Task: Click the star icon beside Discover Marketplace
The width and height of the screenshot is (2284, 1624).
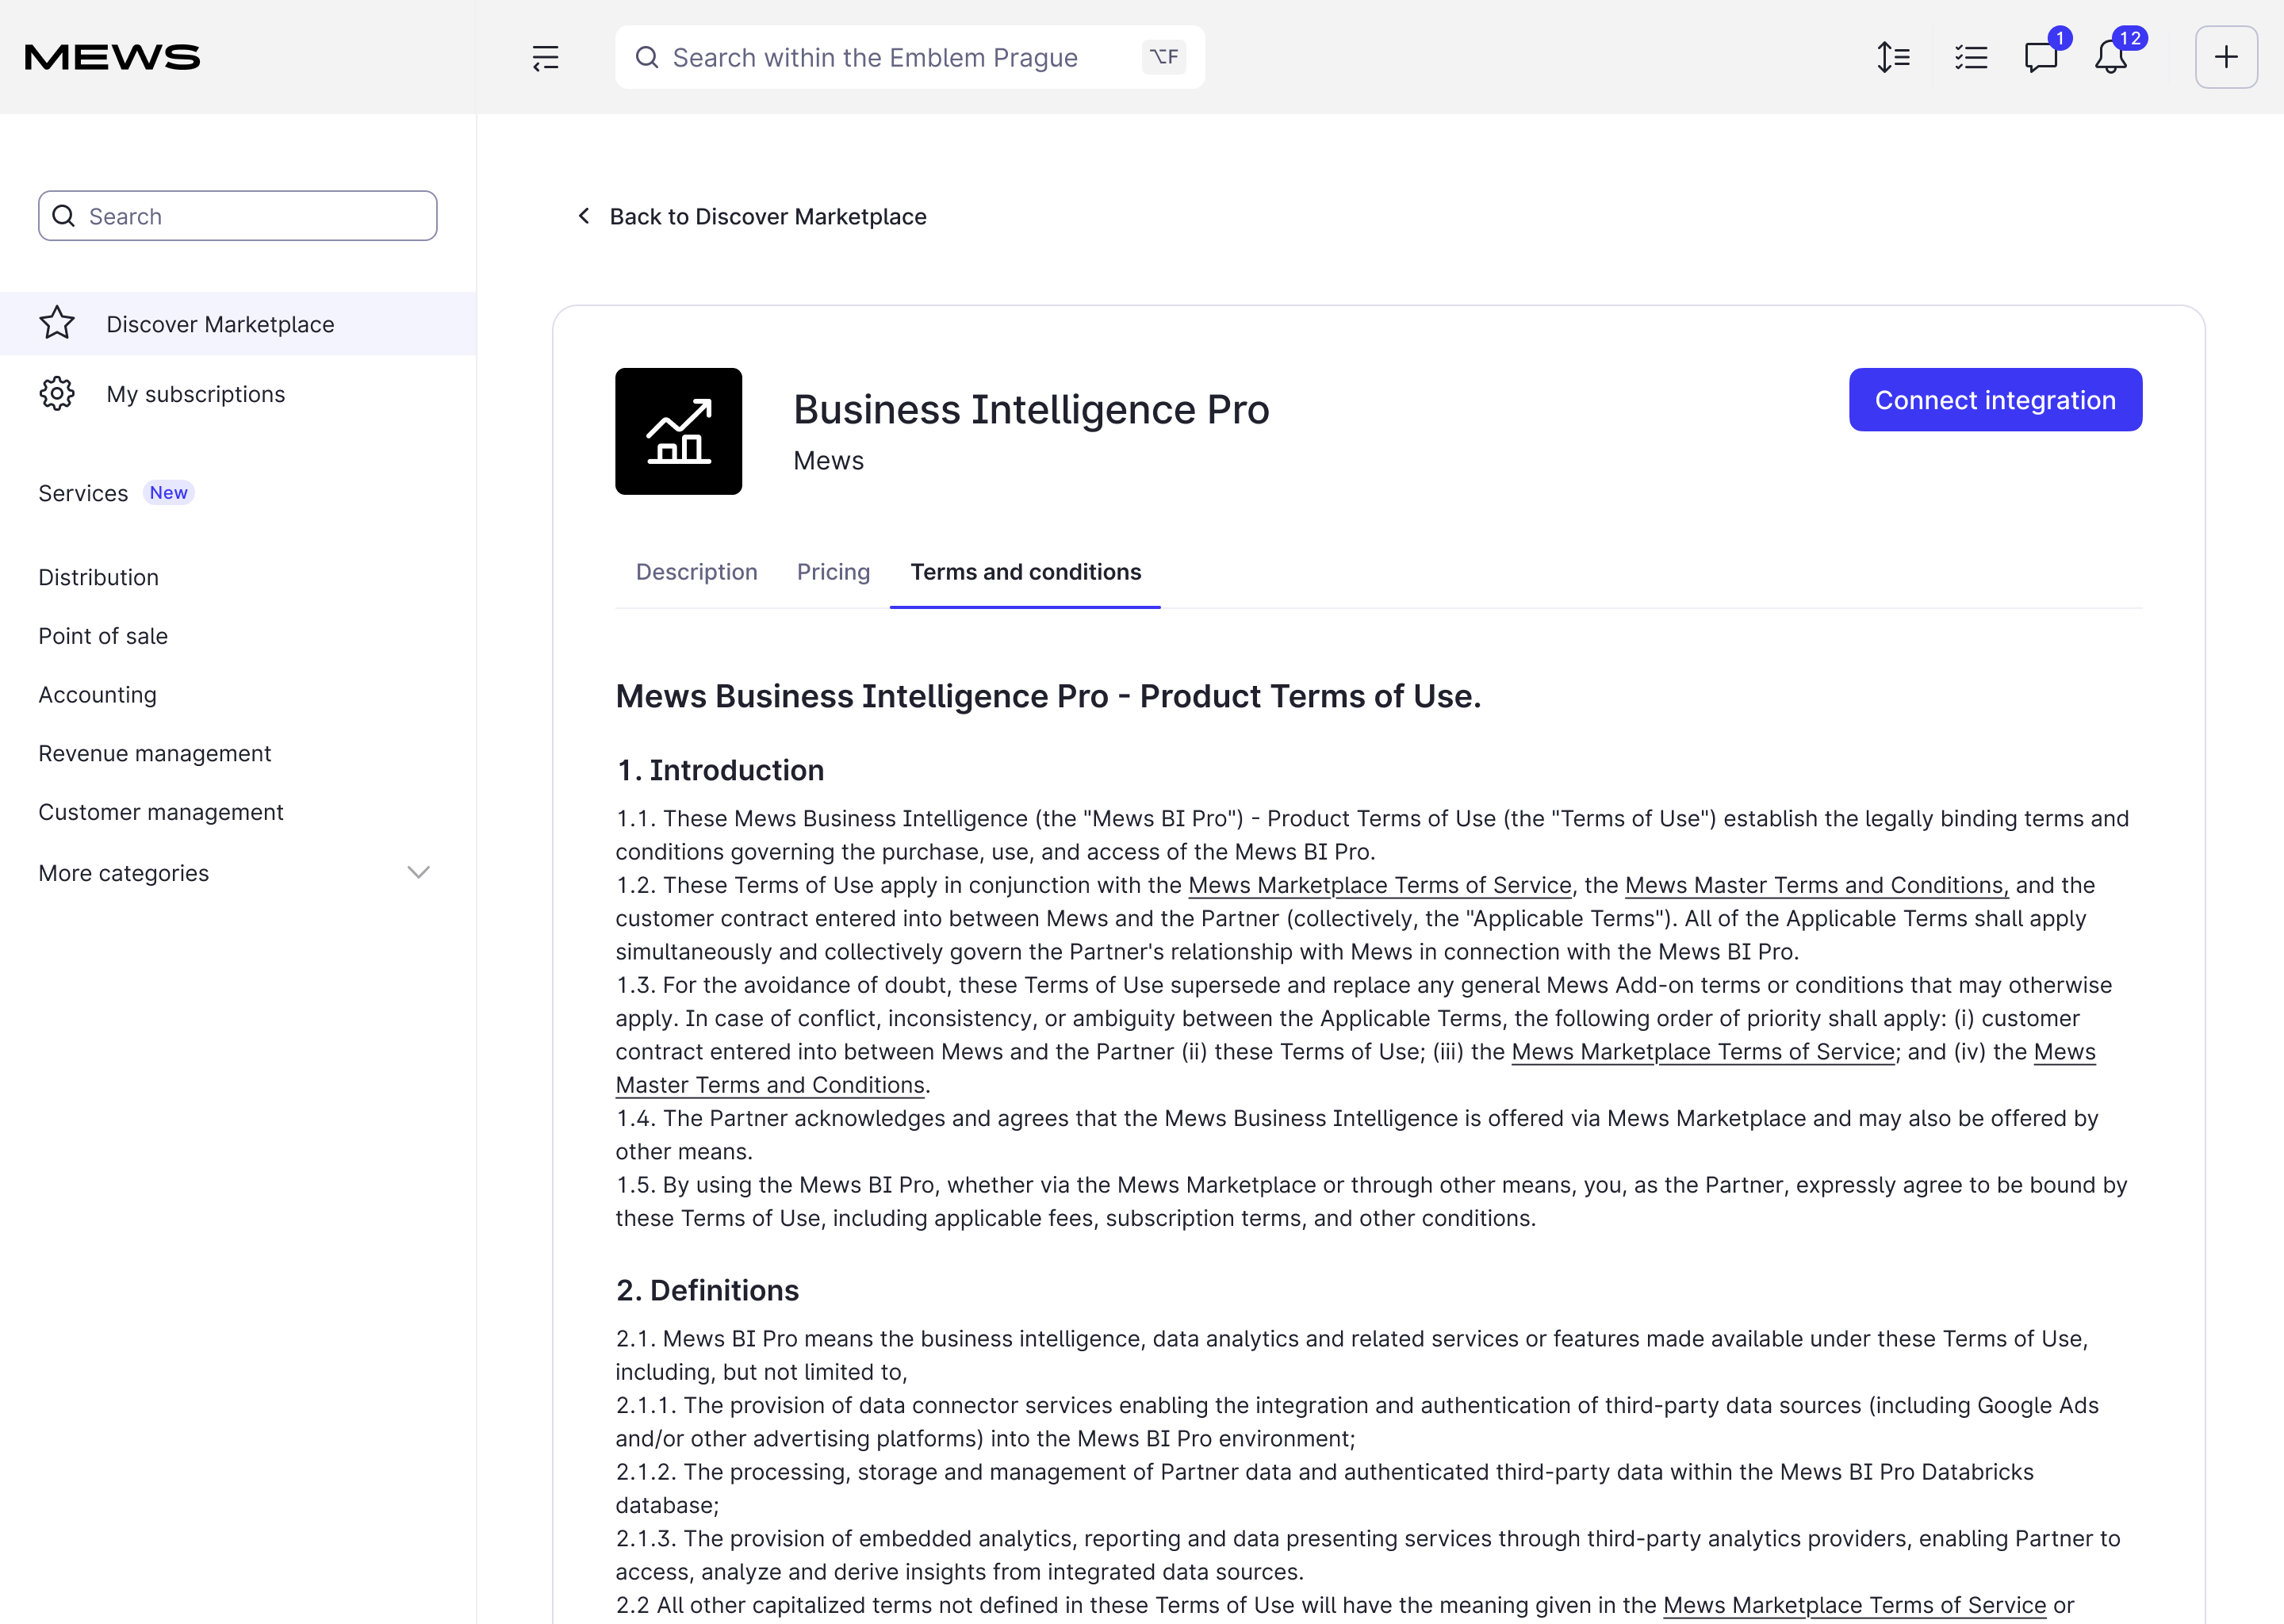Action: coord(57,323)
